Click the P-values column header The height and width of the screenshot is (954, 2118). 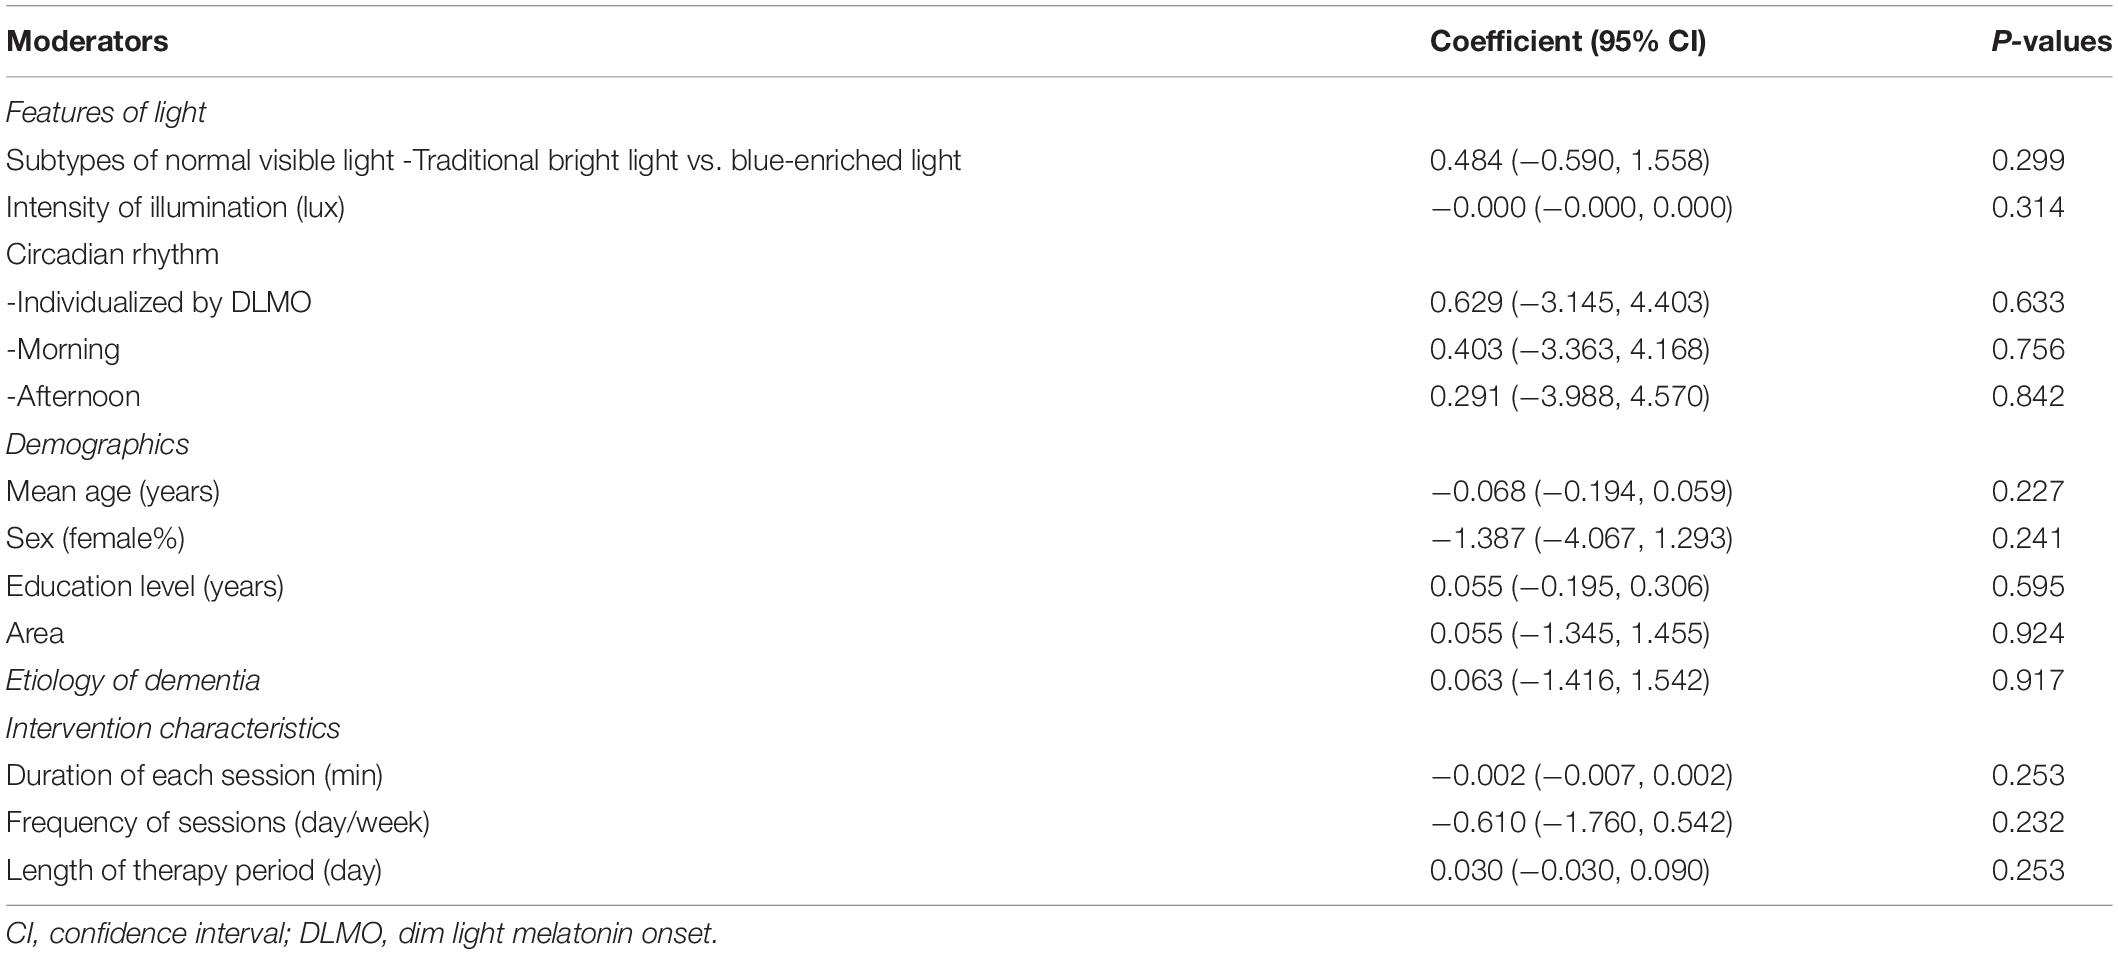tap(2051, 41)
